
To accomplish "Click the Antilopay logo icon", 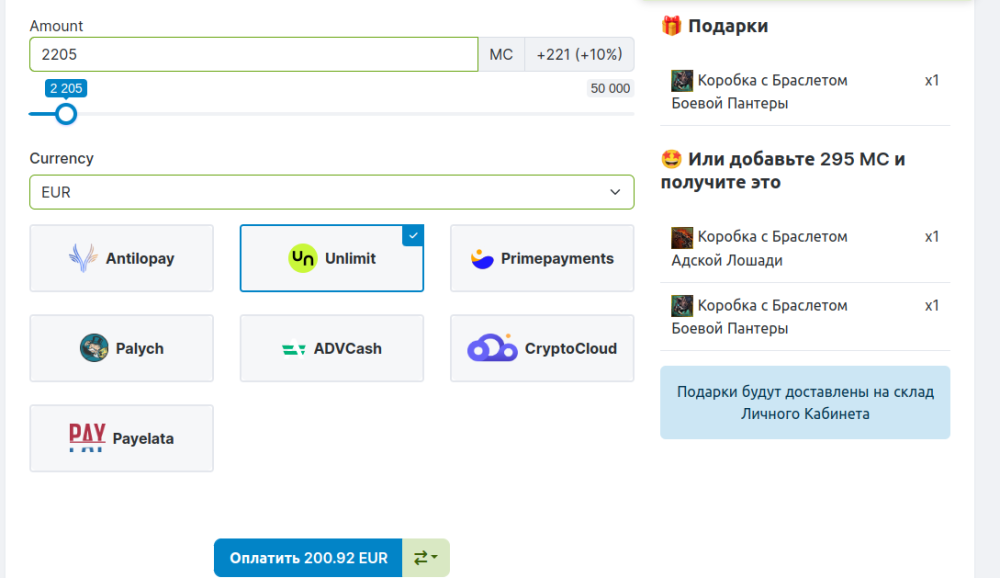I will (x=83, y=258).
